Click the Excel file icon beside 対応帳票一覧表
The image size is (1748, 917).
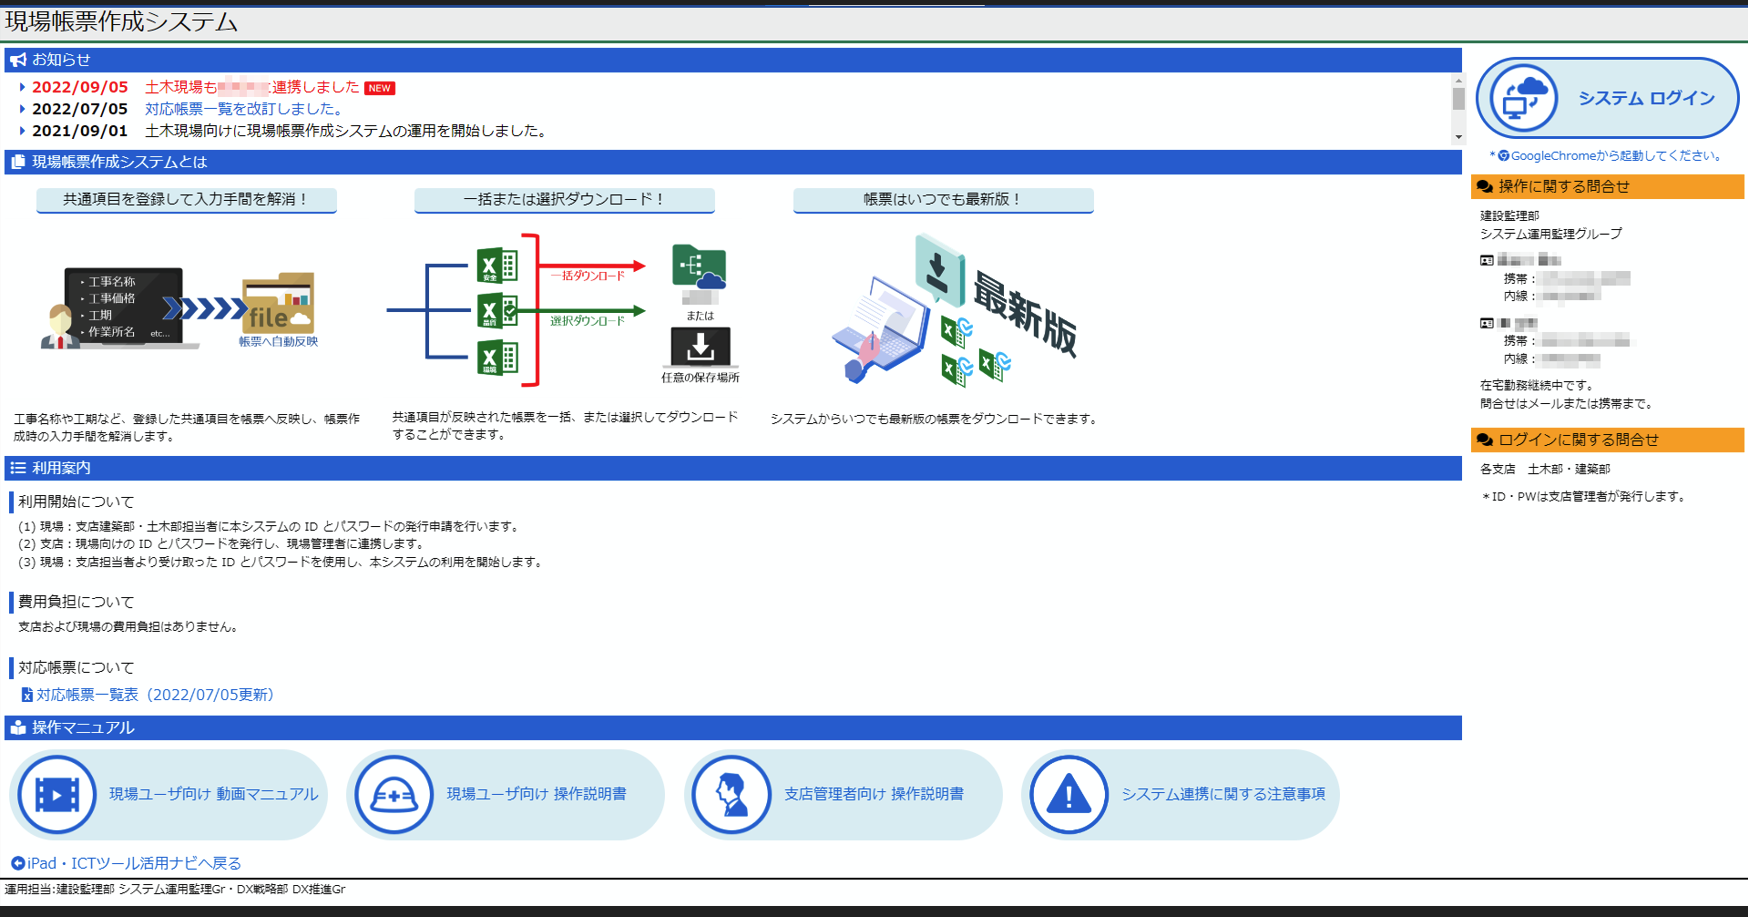pos(27,695)
